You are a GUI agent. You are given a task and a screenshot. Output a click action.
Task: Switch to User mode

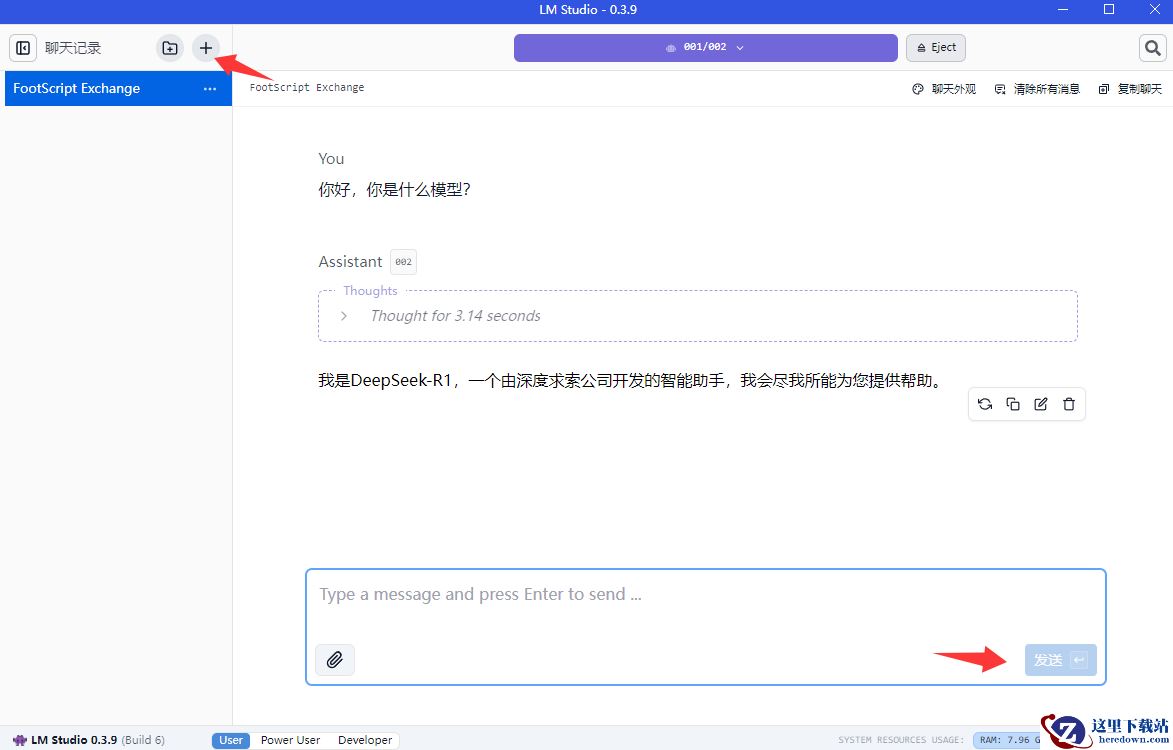pyautogui.click(x=230, y=740)
